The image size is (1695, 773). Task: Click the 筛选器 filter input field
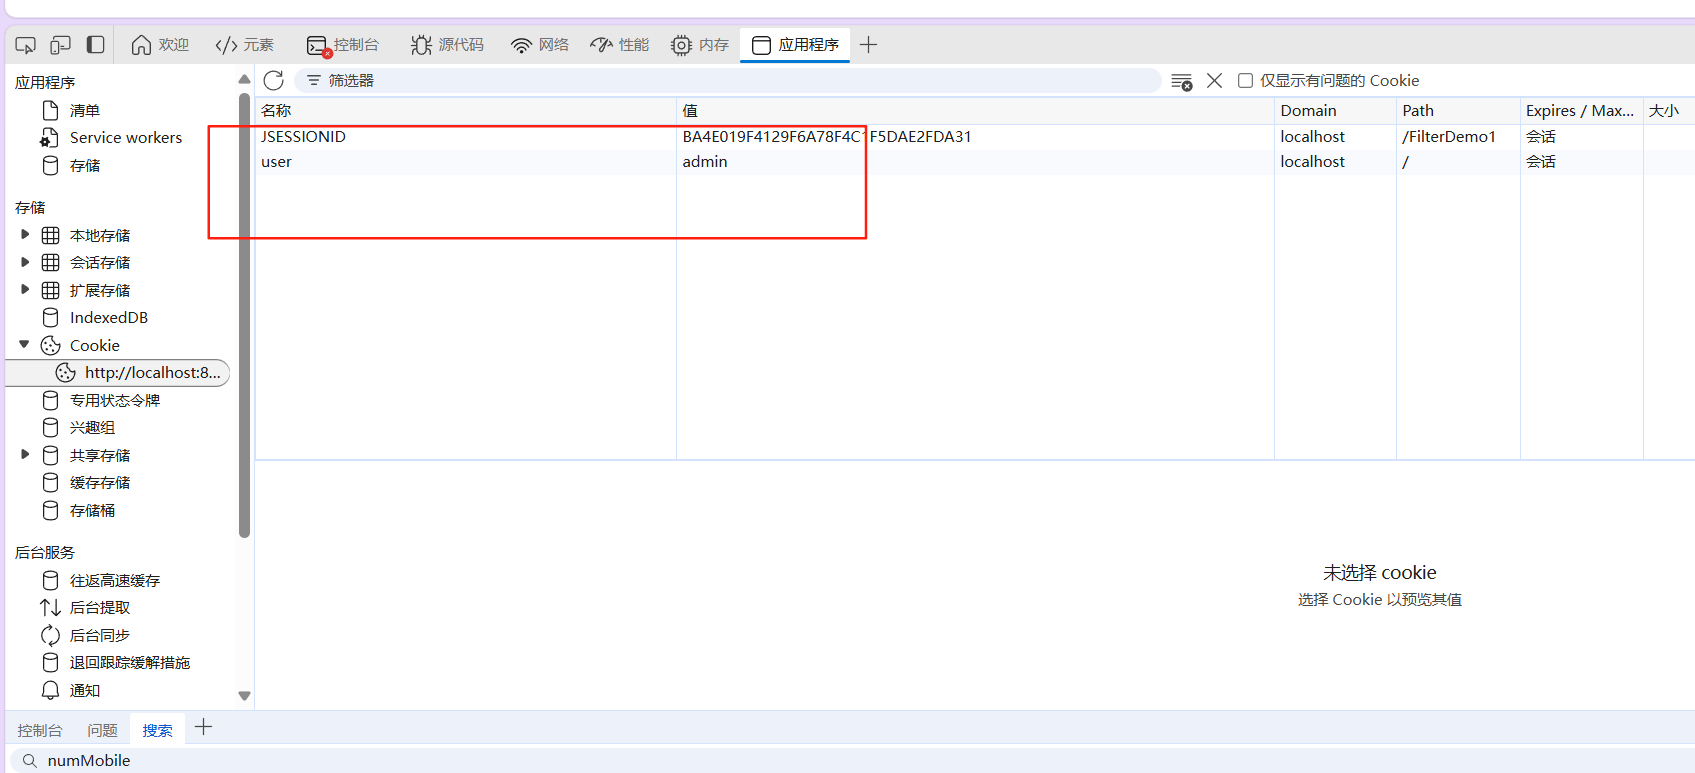pyautogui.click(x=728, y=81)
